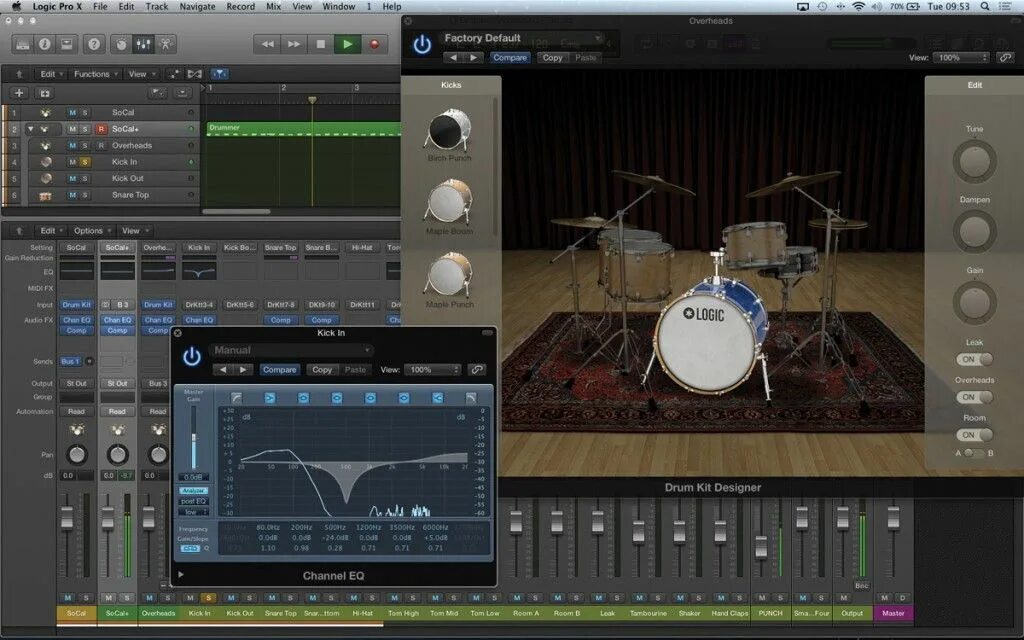Open the Track menu
Viewport: 1024px width, 640px height.
[x=157, y=7]
